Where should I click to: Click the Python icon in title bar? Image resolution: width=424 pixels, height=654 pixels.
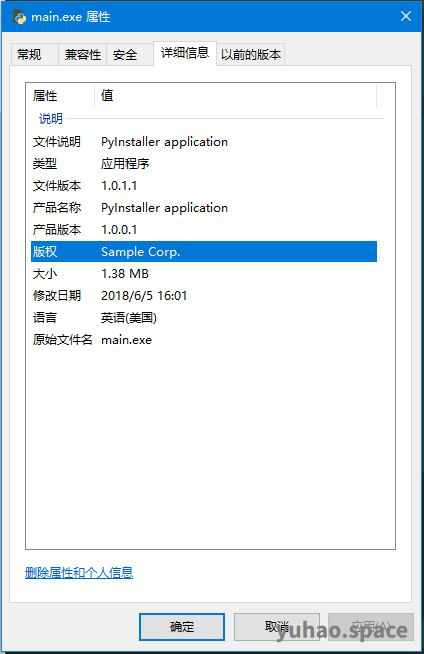tap(20, 17)
